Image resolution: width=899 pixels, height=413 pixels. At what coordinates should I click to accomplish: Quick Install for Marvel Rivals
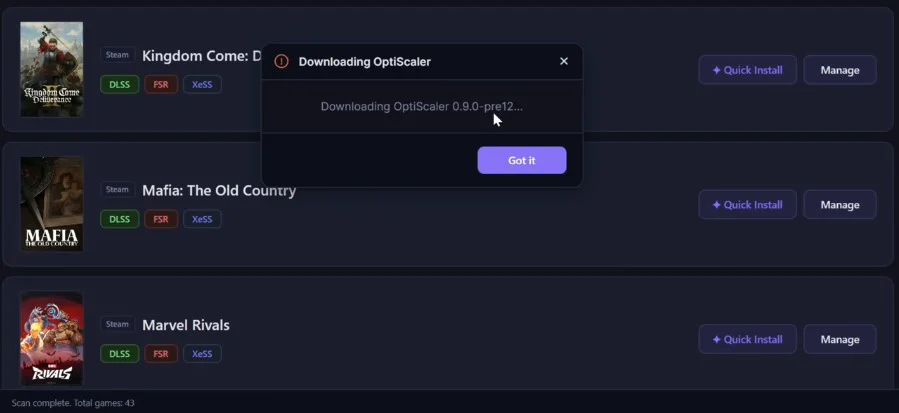pyautogui.click(x=747, y=339)
